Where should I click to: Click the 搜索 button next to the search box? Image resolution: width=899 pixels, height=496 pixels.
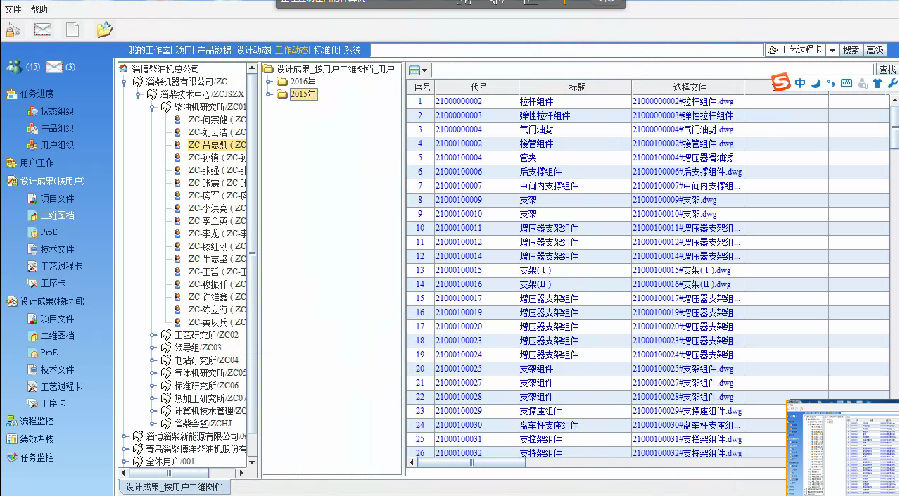pyautogui.click(x=850, y=49)
